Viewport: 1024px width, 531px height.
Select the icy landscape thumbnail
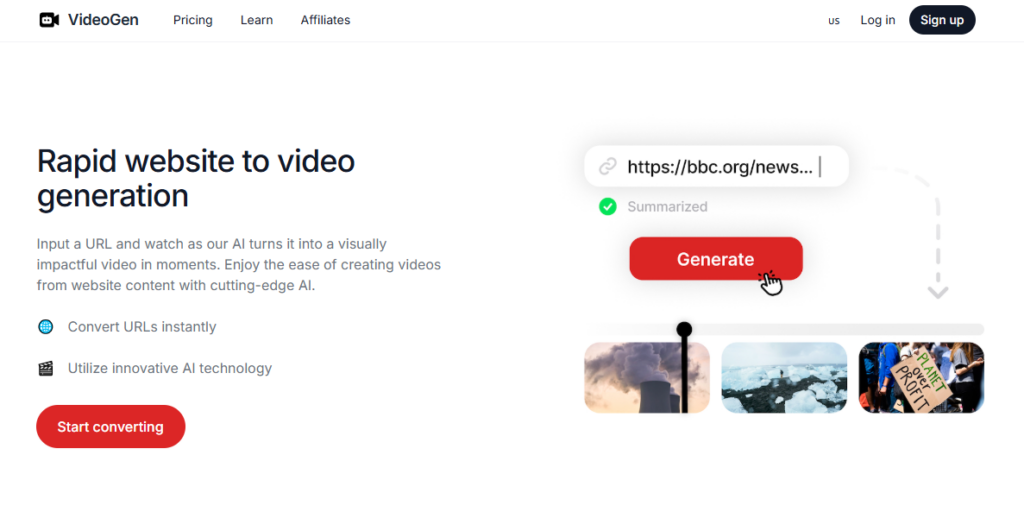[x=784, y=378]
